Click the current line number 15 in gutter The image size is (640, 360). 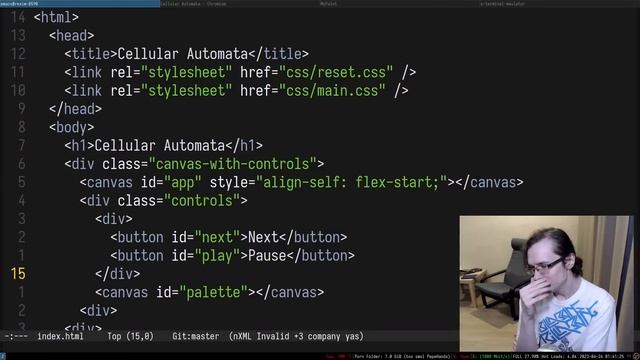(18, 274)
